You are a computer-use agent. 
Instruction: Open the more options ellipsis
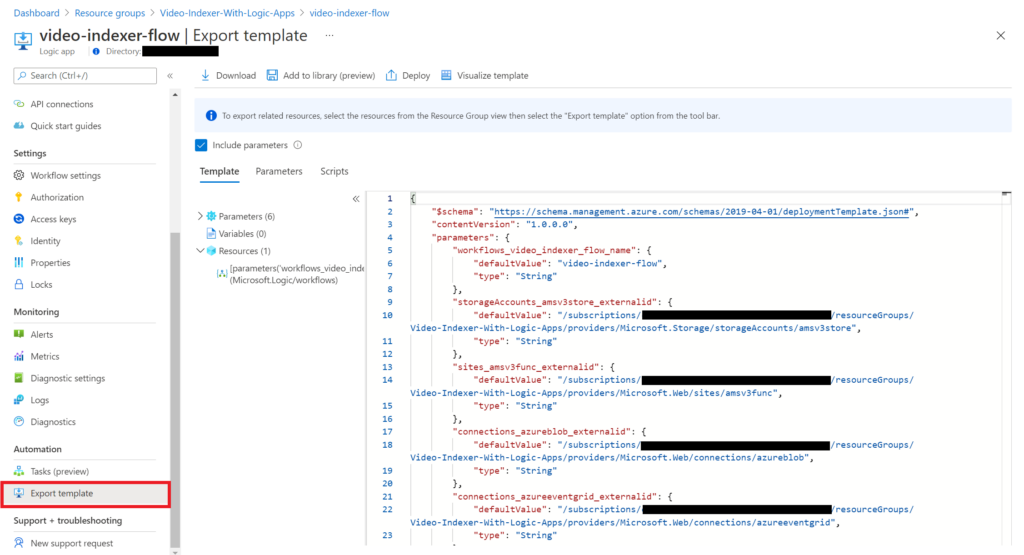coord(329,35)
